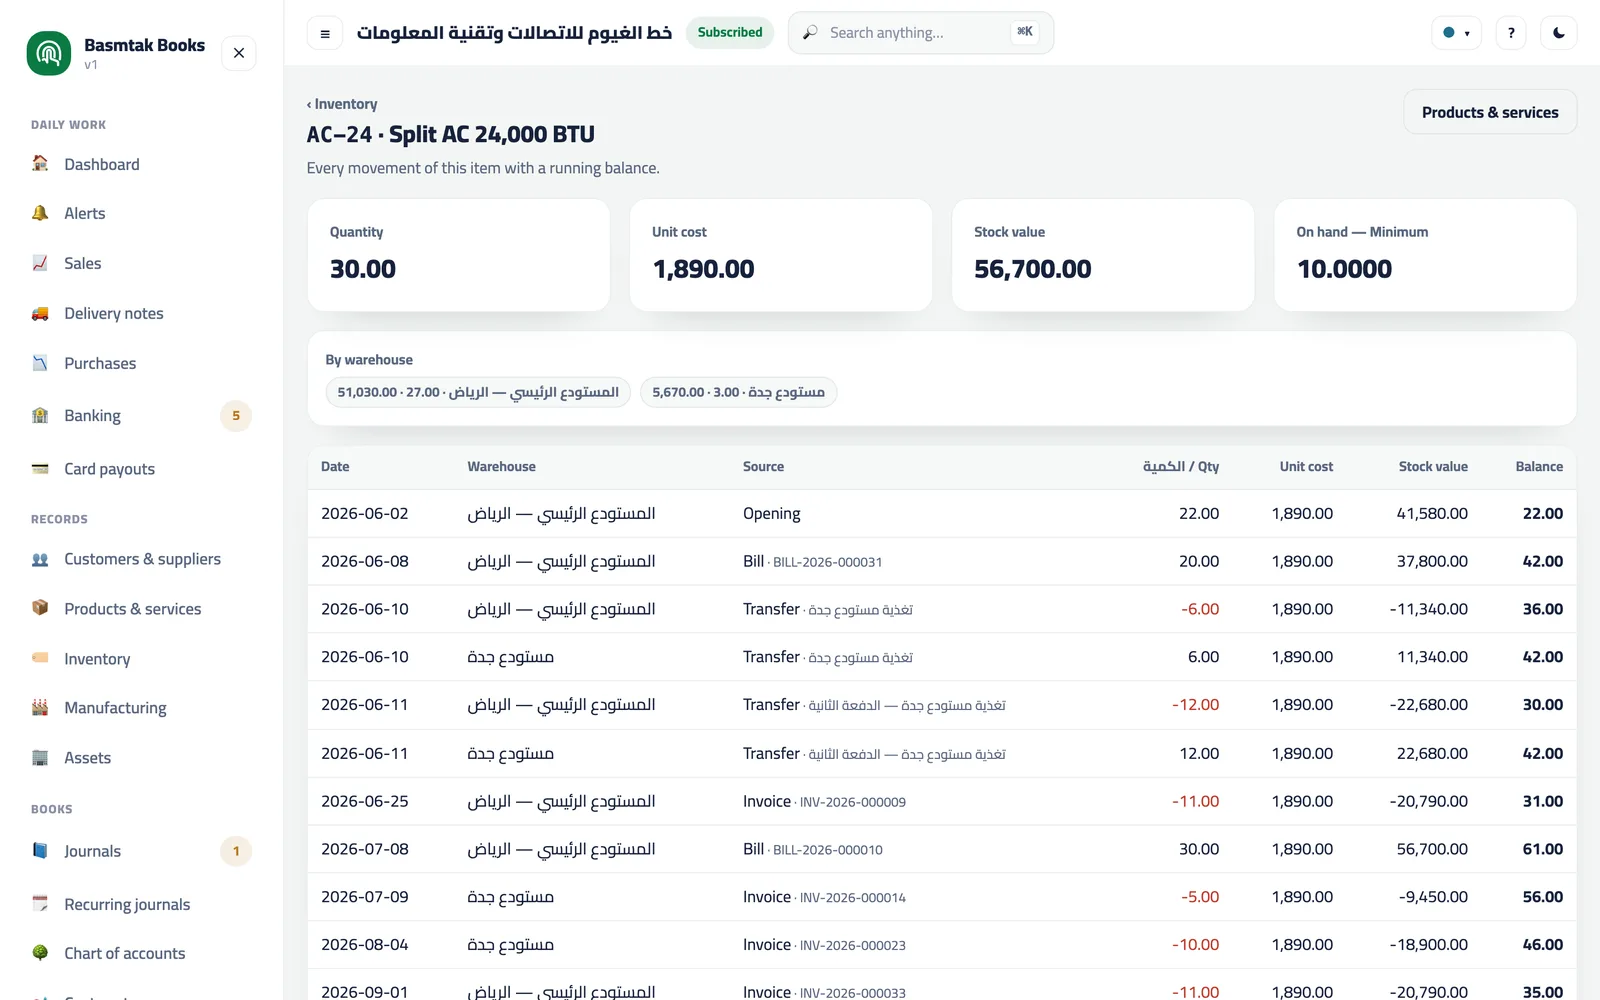
Task: Switch to dark mode moon toggle
Action: point(1559,33)
